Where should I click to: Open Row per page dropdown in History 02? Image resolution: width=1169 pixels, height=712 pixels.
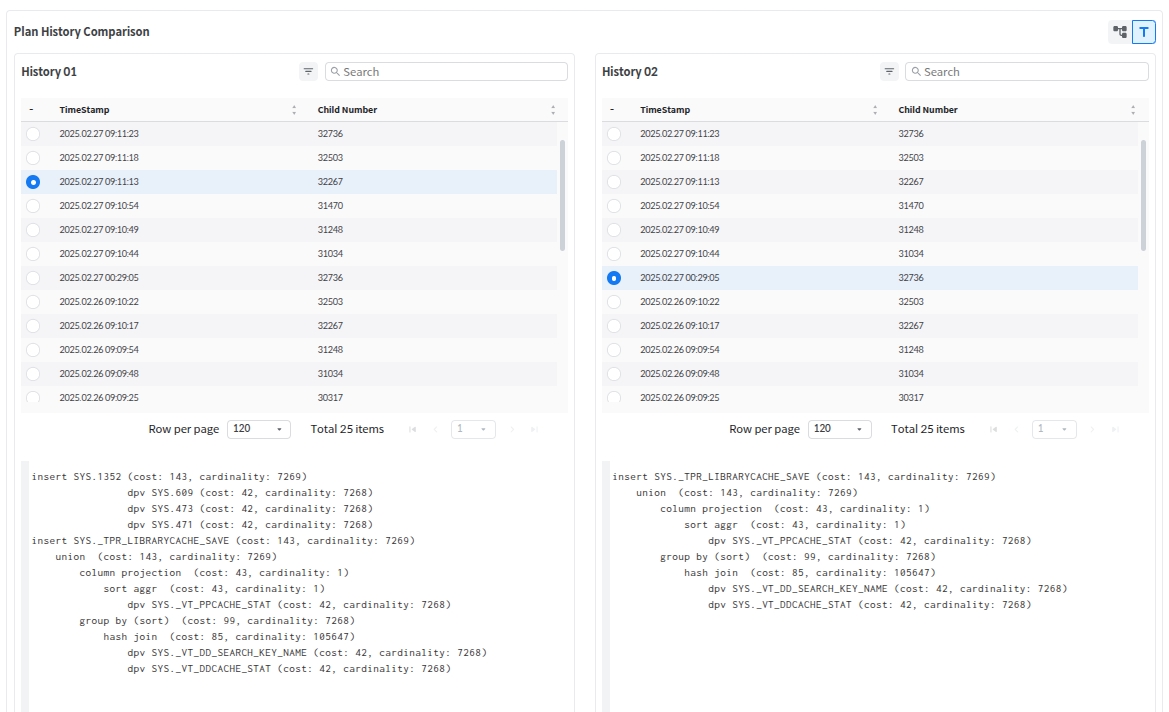(x=839, y=429)
